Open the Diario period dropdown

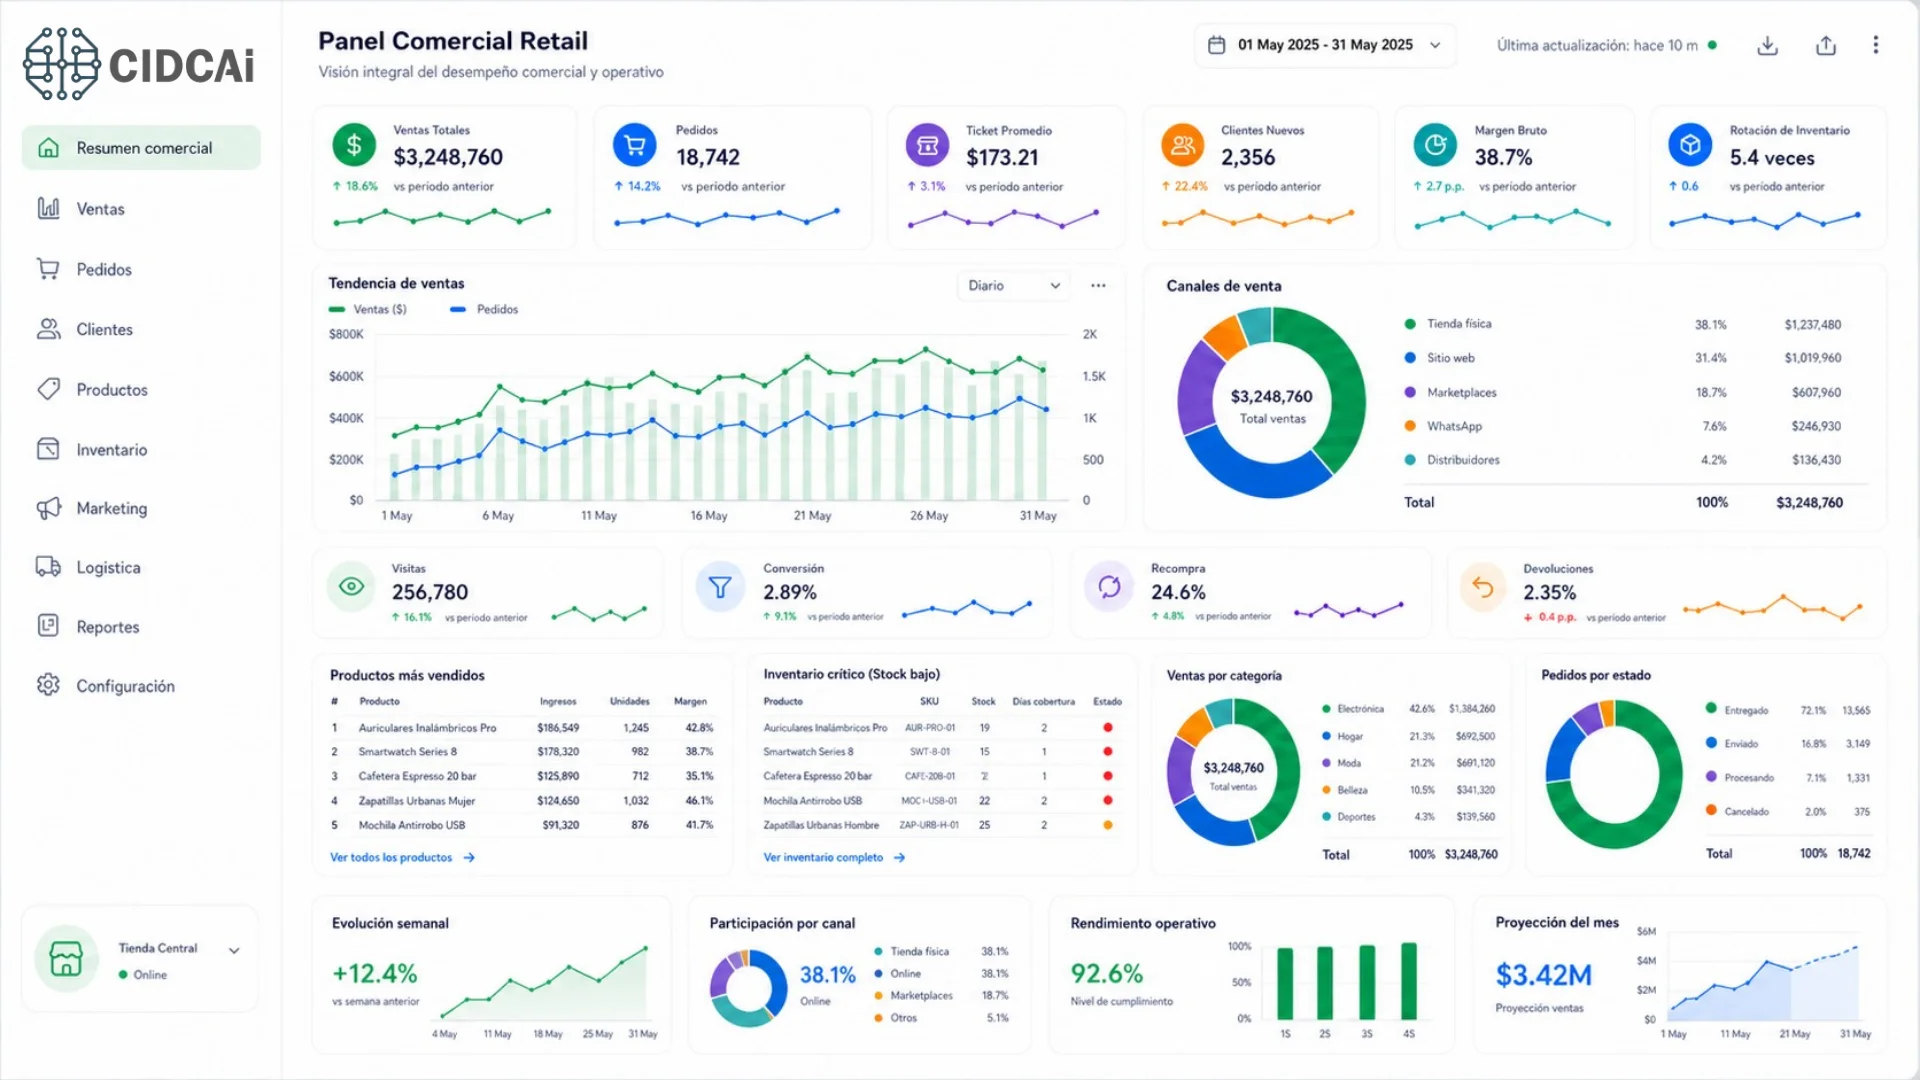[x=1014, y=285]
